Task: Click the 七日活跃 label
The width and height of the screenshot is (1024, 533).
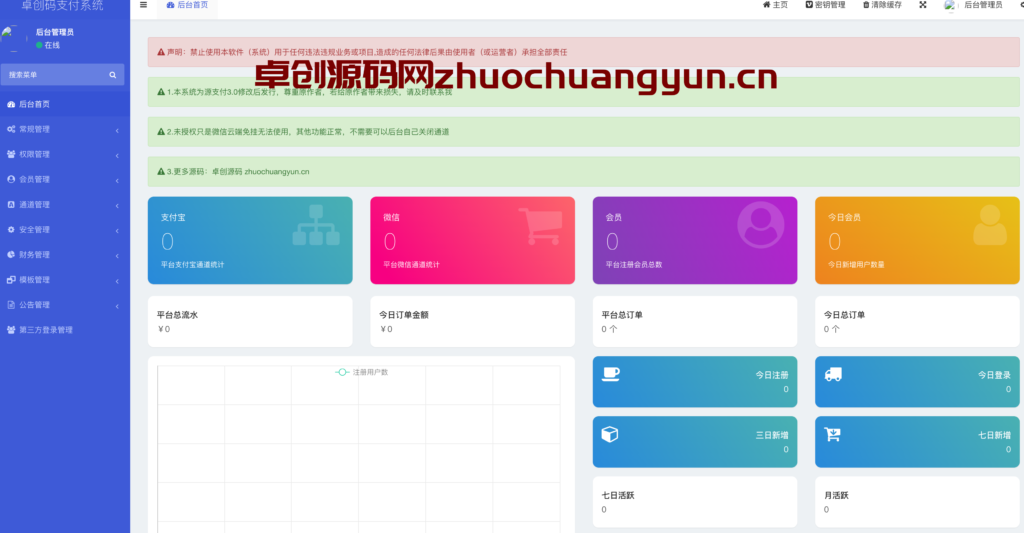Action: [x=618, y=495]
